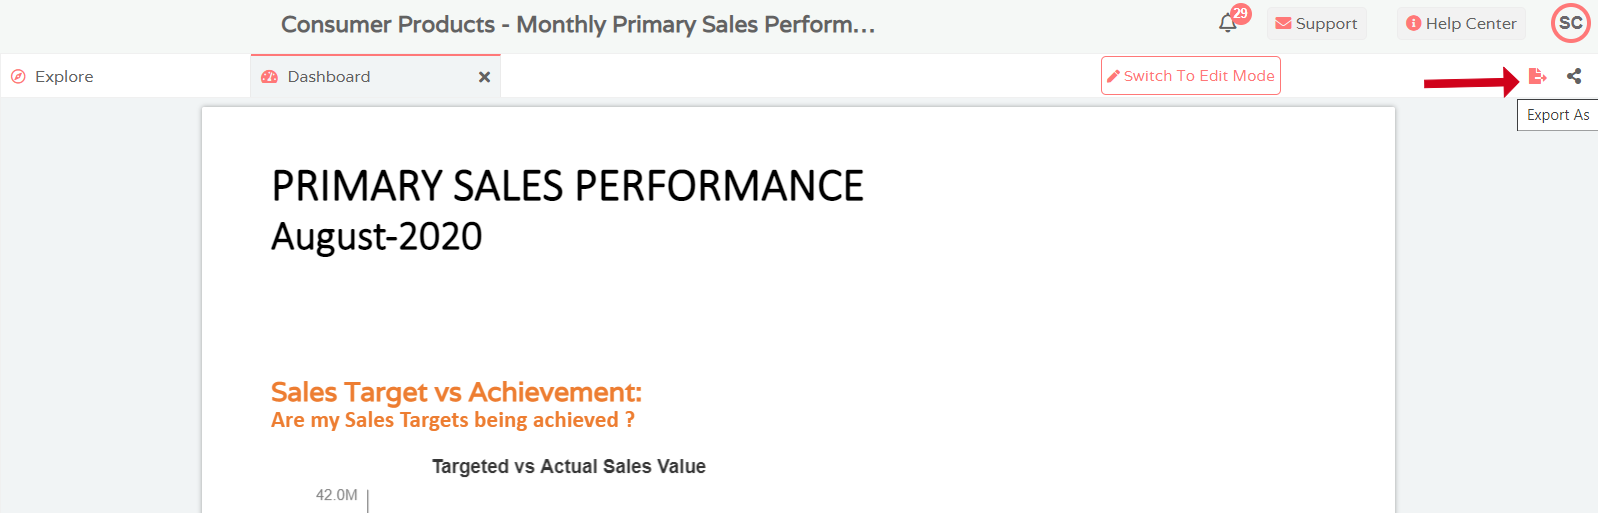Click Switch To Edit Mode button
This screenshot has height=513, width=1598.
point(1191,76)
